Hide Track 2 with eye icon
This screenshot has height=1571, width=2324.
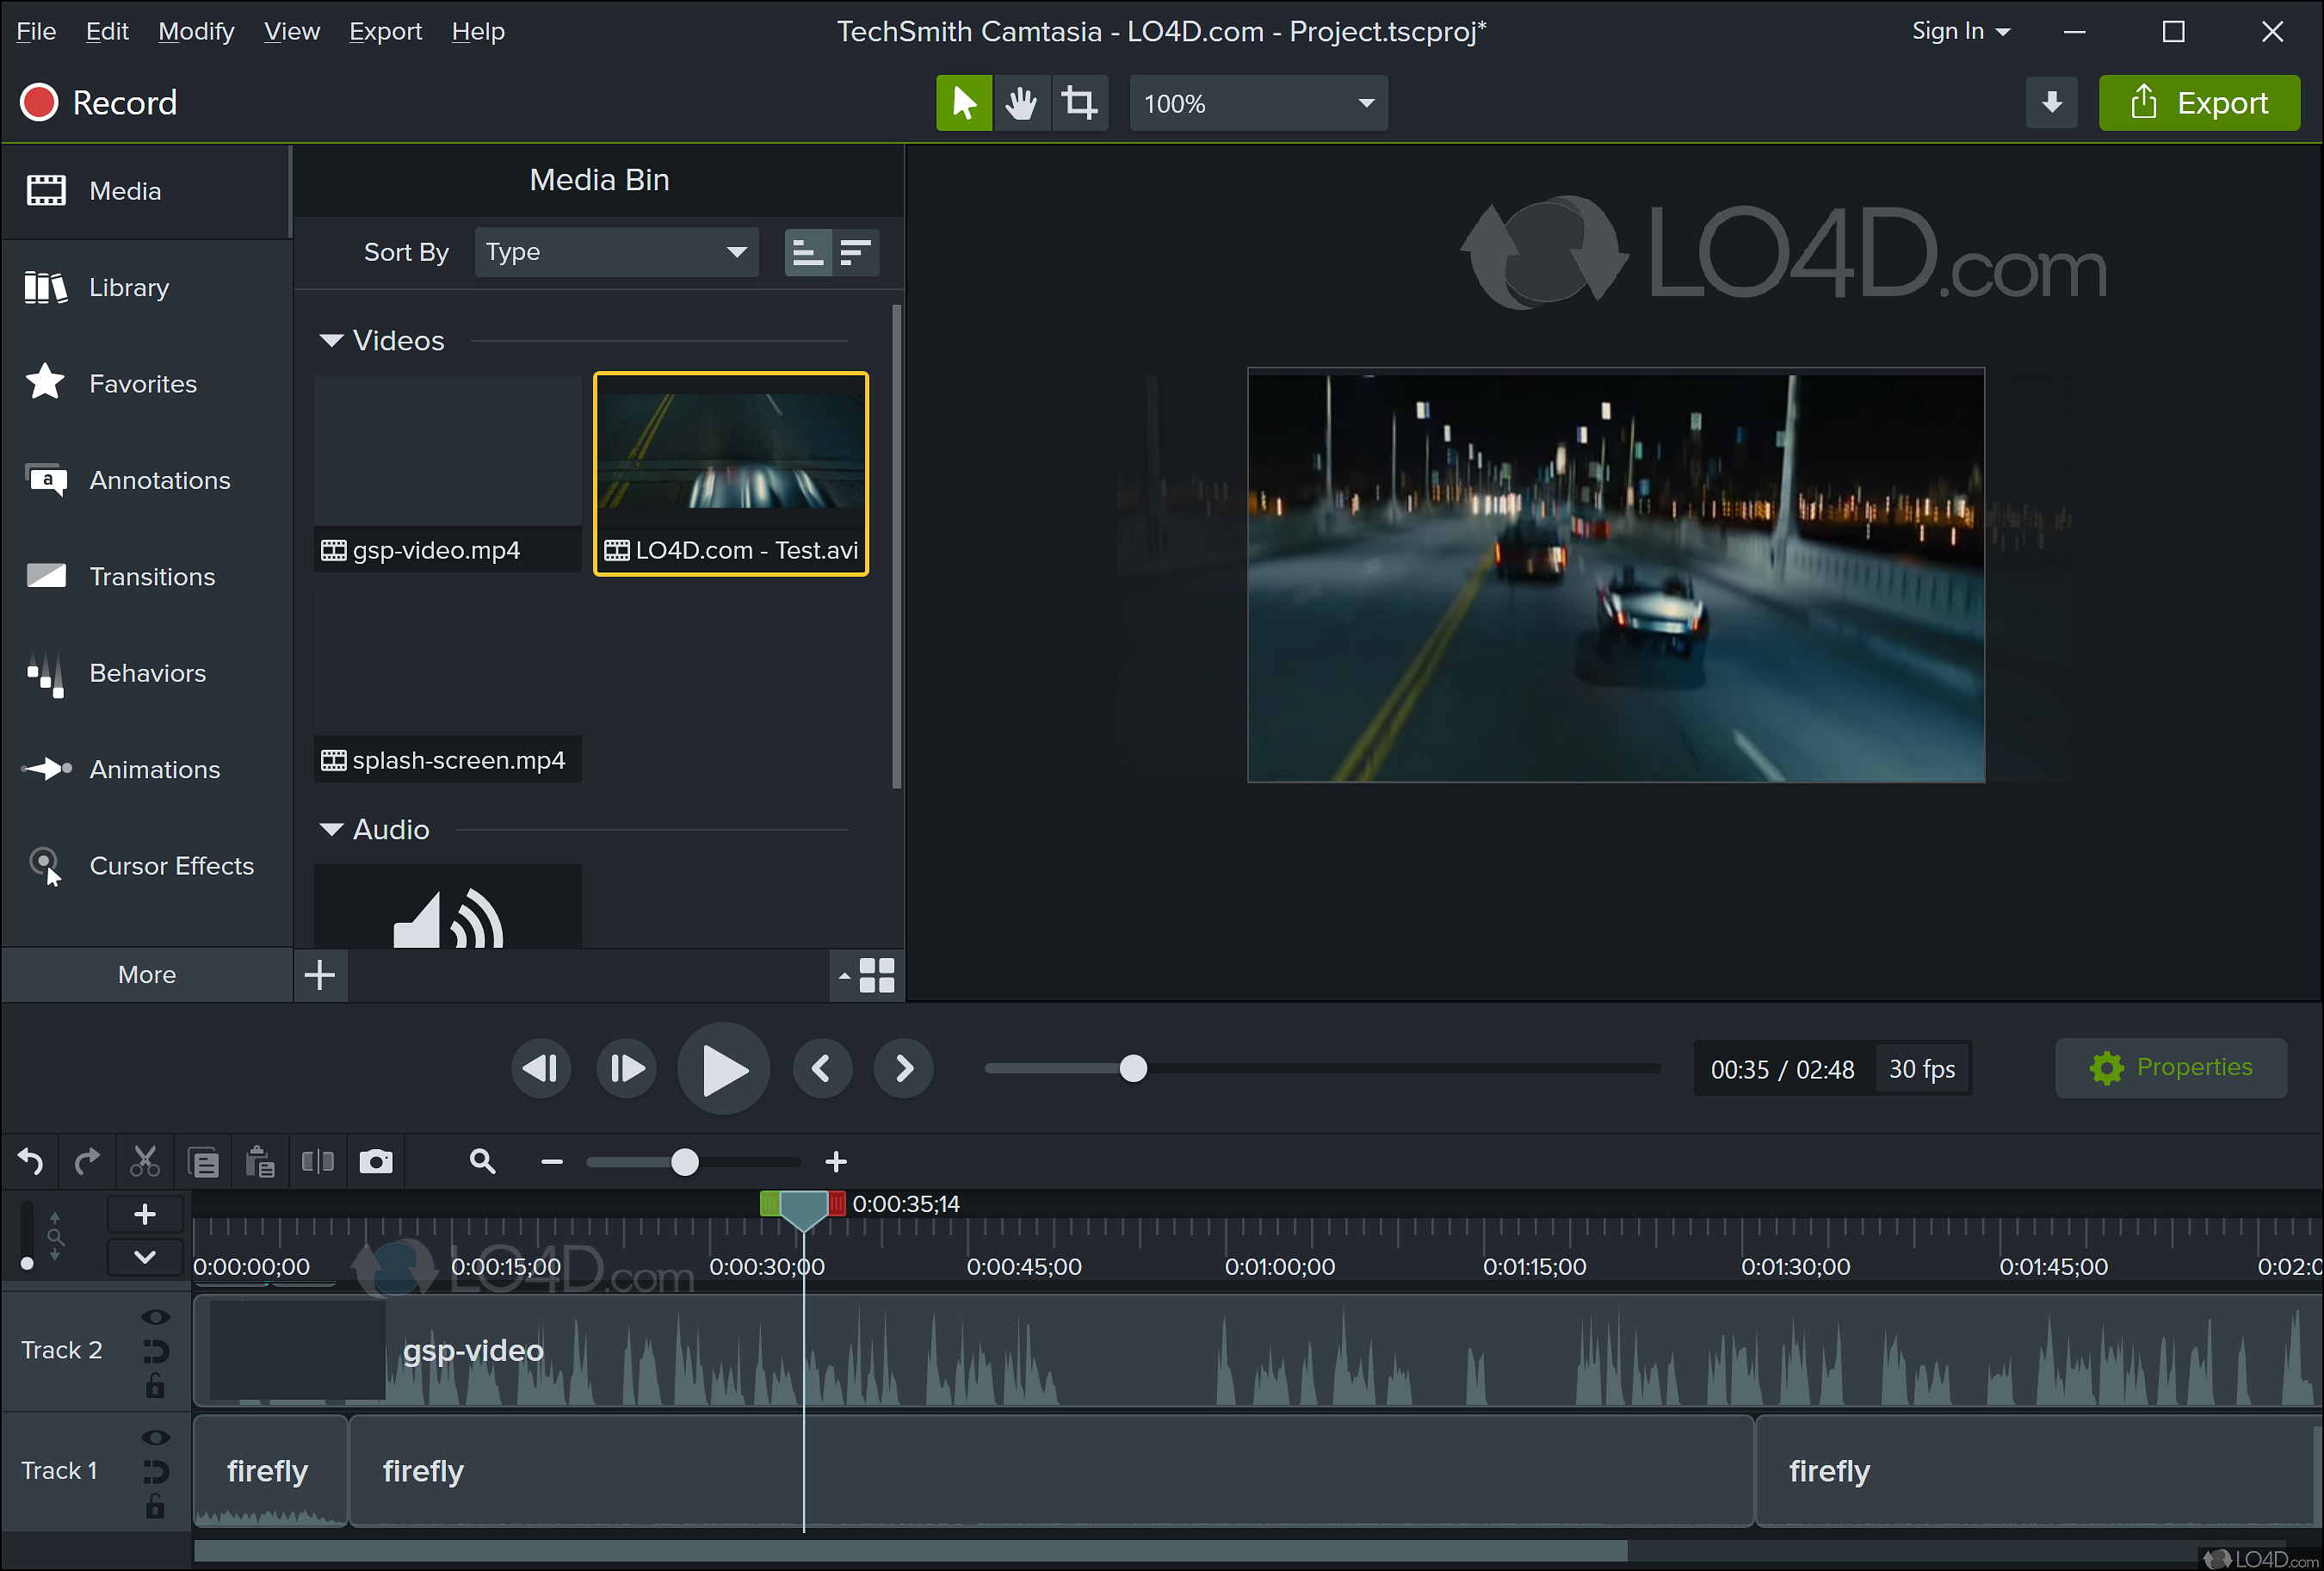tap(155, 1317)
